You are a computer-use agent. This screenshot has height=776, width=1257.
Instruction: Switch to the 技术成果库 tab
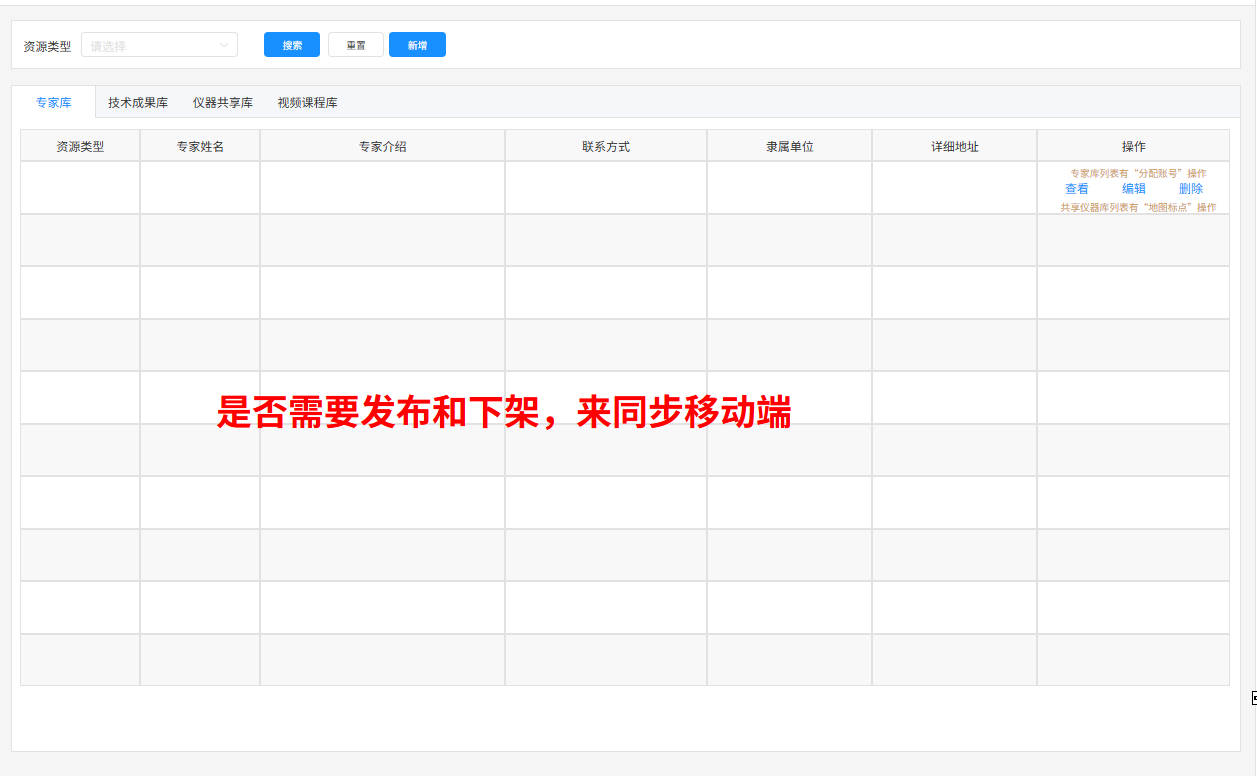tap(138, 102)
